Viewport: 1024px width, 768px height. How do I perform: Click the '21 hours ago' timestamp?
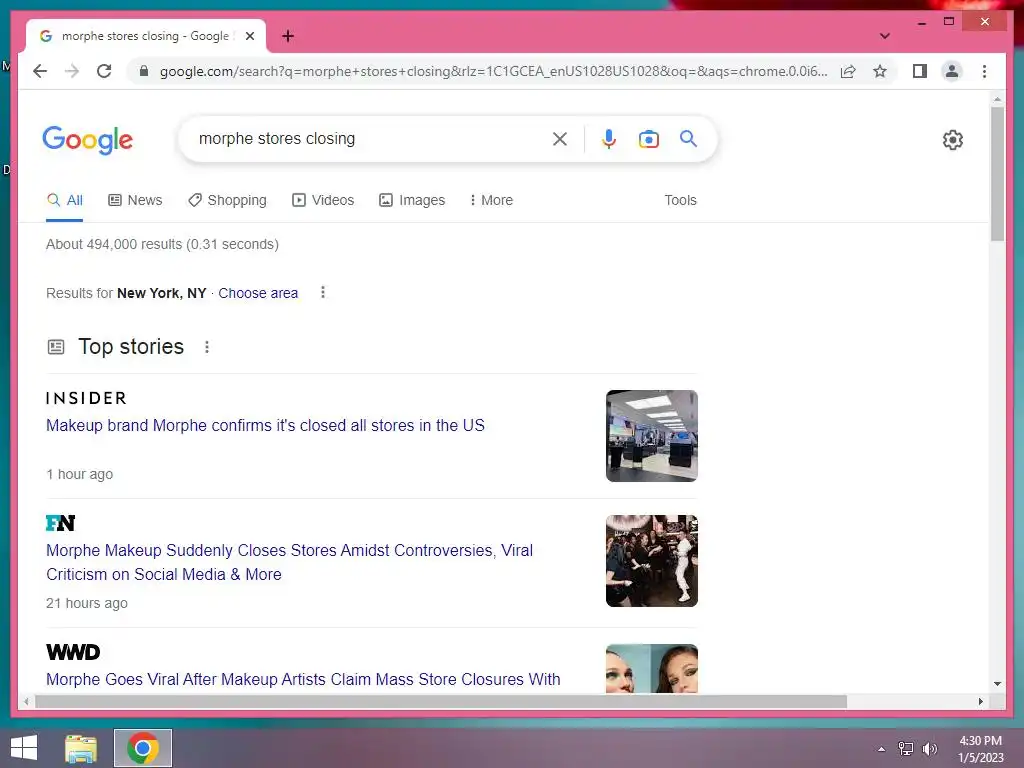(87, 603)
